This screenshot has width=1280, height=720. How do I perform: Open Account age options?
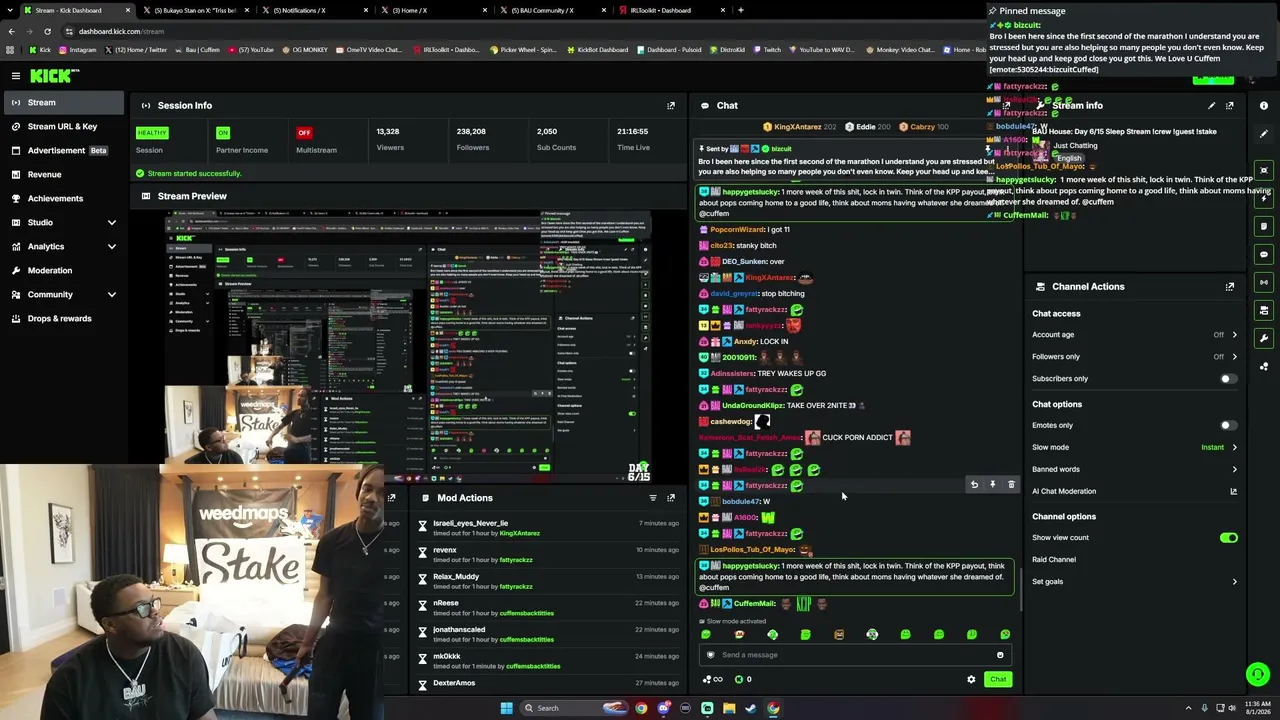coord(1135,335)
